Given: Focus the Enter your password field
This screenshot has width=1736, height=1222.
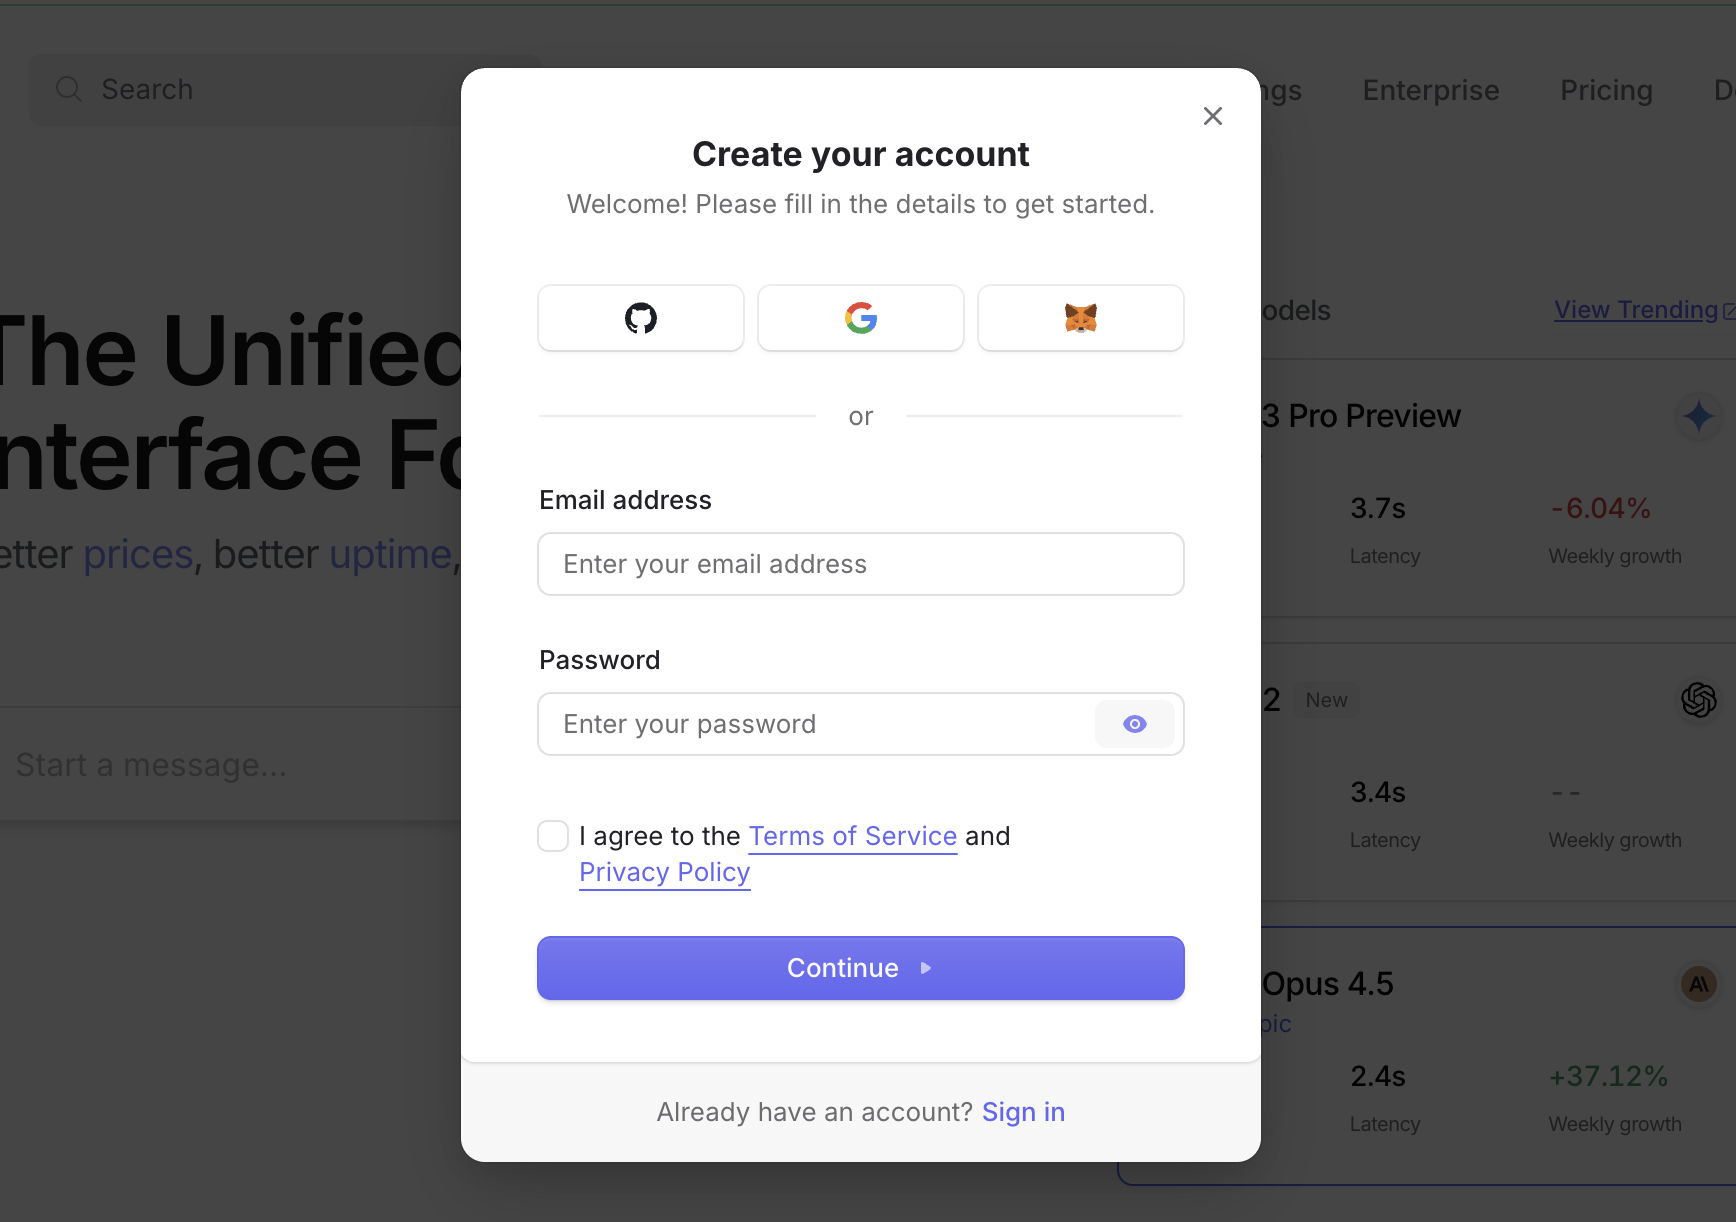Looking at the screenshot, I should pos(815,724).
